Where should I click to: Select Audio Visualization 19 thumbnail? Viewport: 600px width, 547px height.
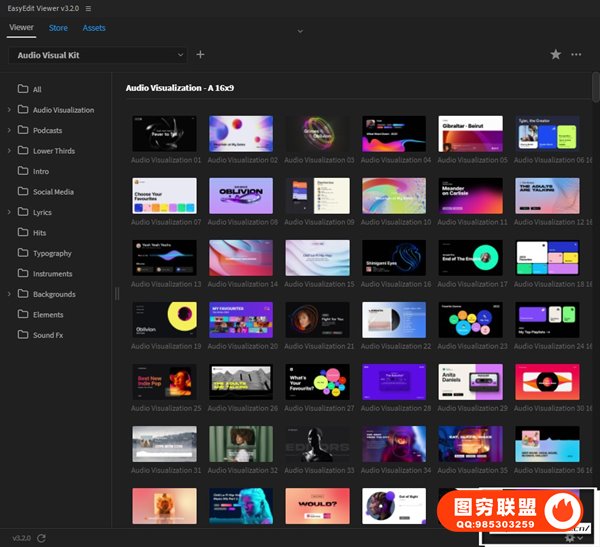(164, 319)
